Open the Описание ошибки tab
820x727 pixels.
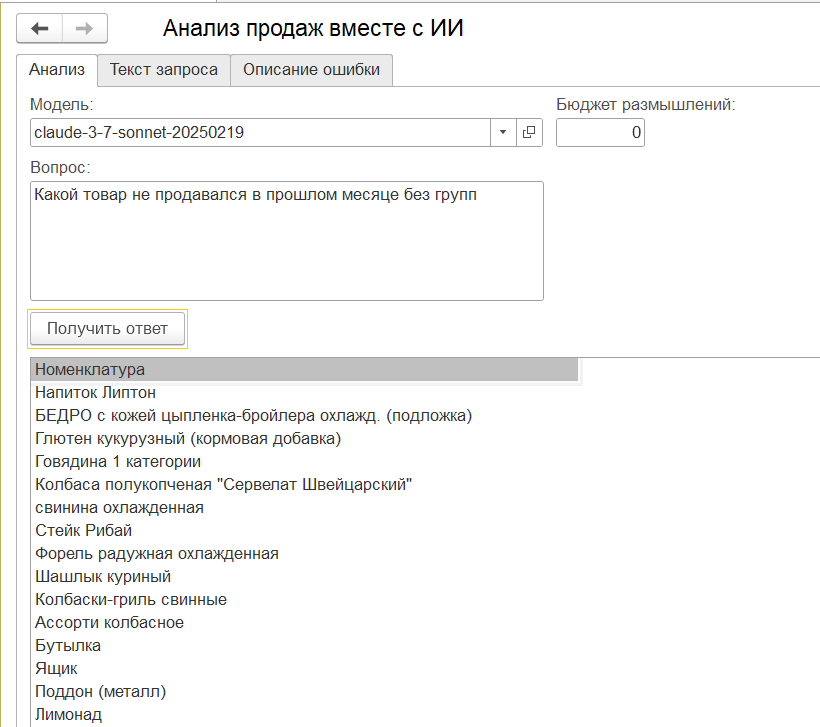(311, 70)
